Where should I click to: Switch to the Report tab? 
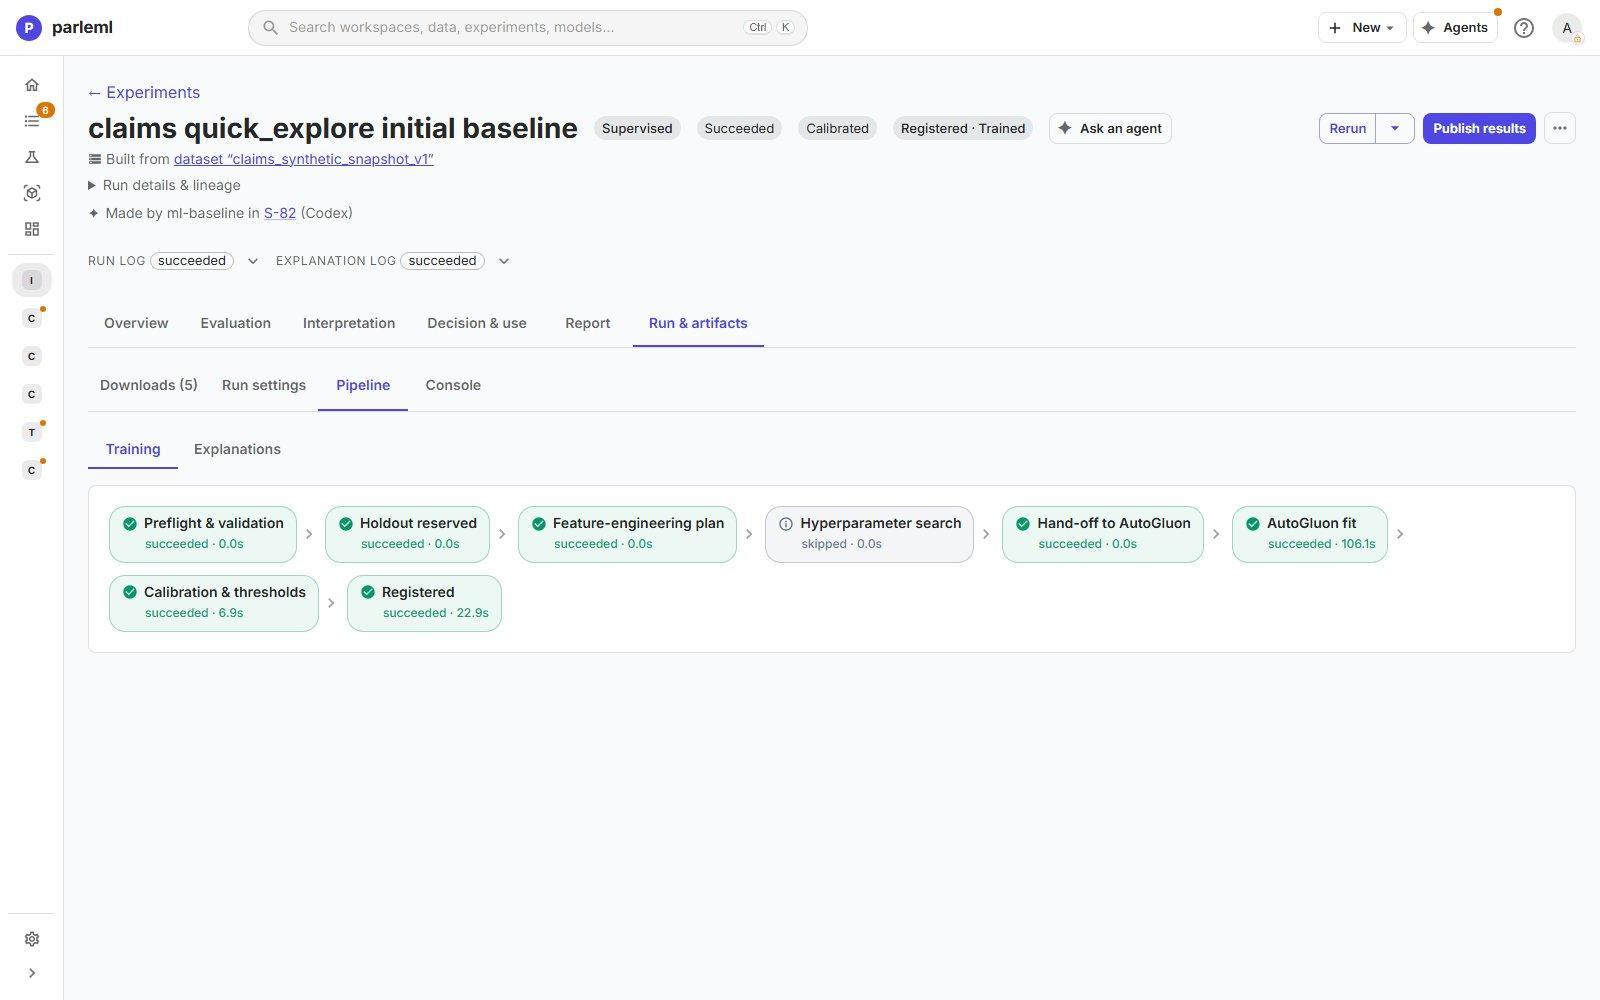[587, 323]
